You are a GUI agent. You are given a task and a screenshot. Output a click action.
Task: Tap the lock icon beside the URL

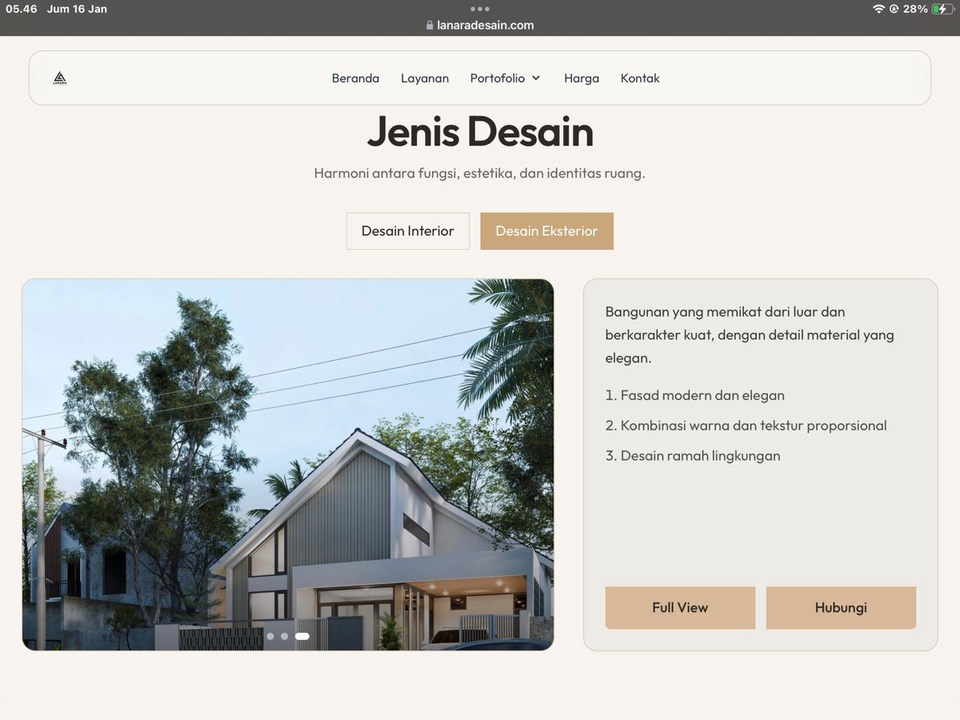click(x=430, y=26)
